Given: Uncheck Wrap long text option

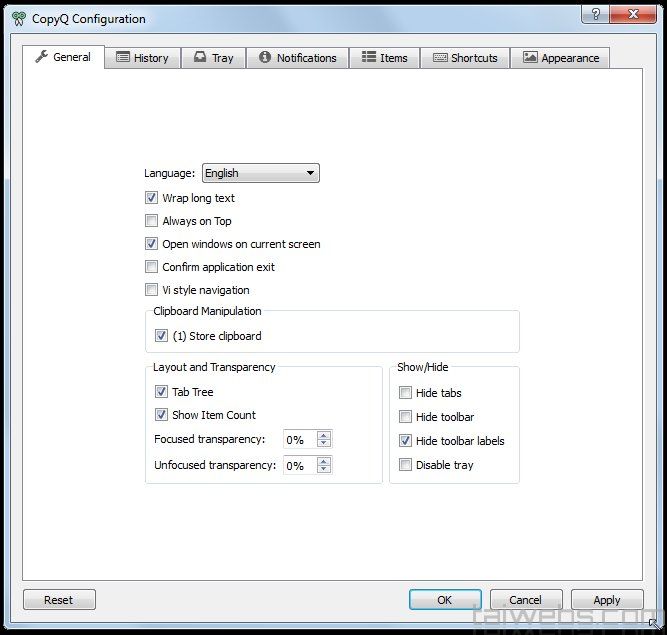Looking at the screenshot, I should [152, 198].
